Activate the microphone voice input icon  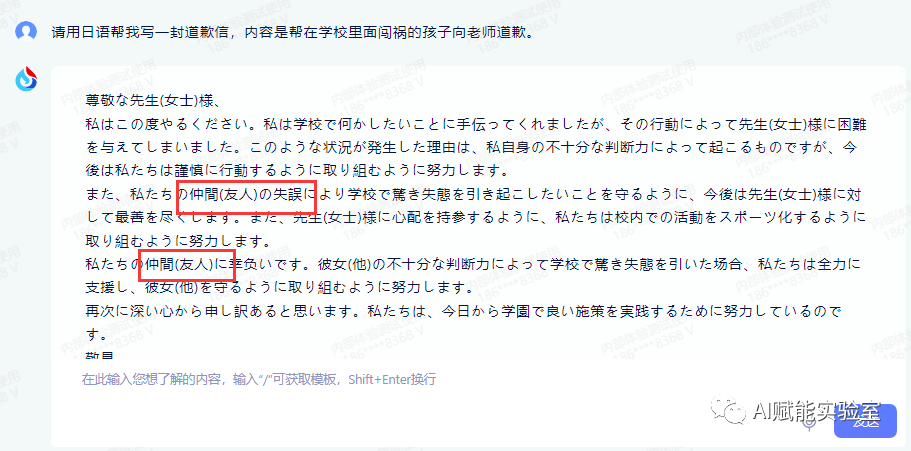[x=809, y=424]
